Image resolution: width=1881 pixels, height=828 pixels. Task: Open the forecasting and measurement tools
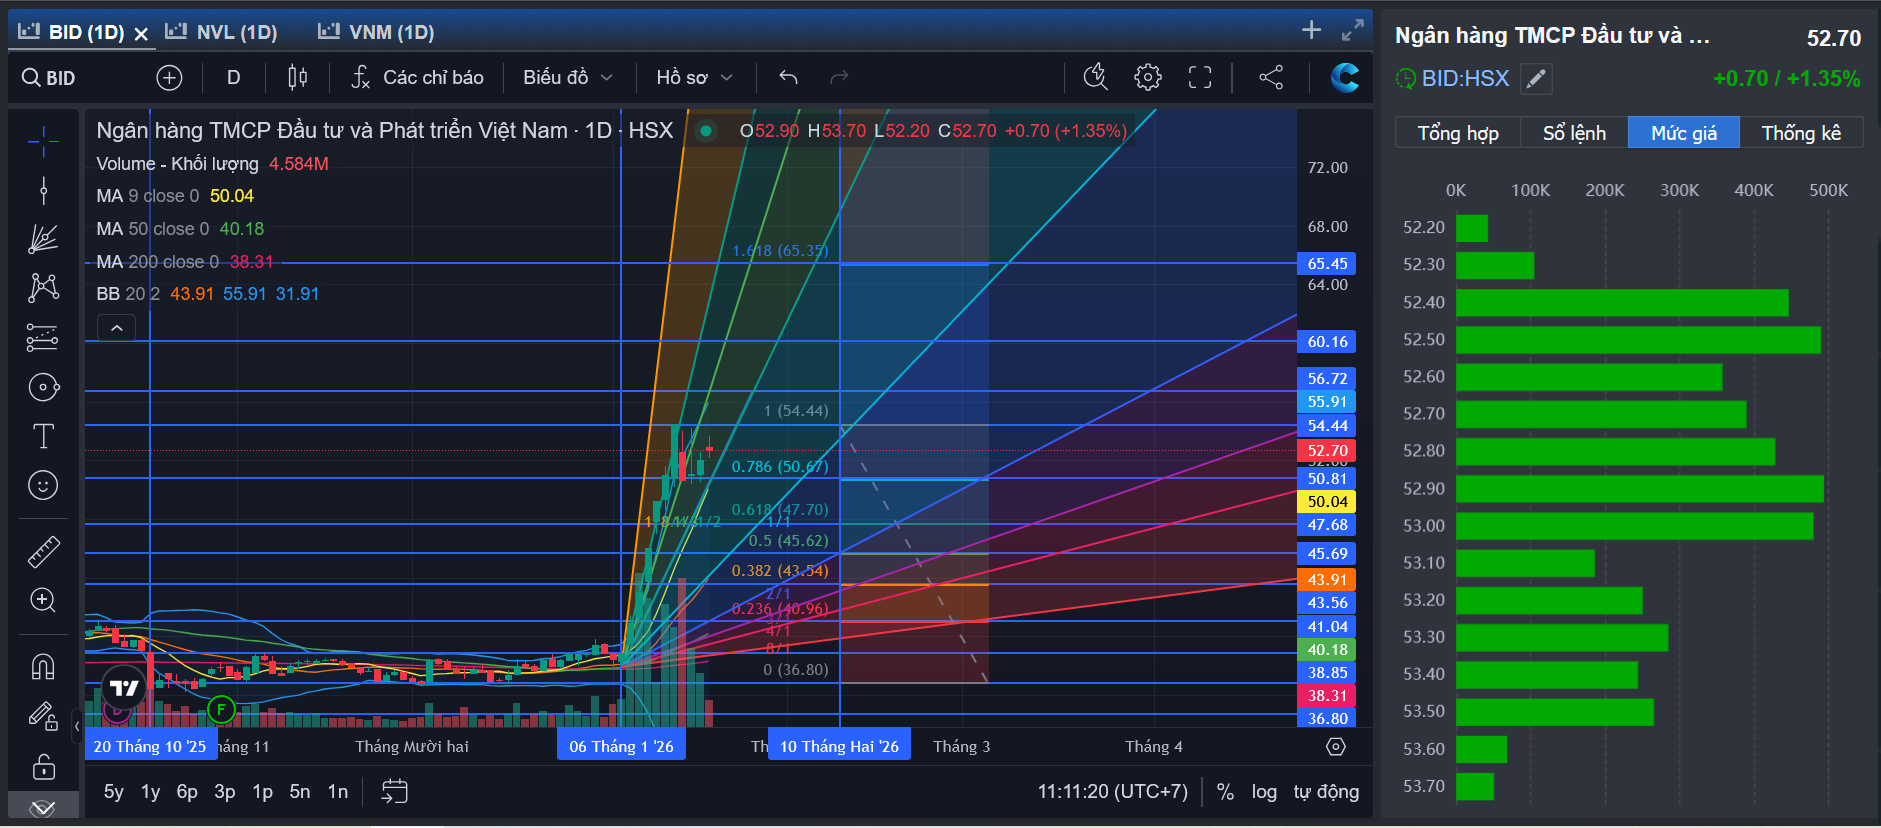pyautogui.click(x=43, y=338)
